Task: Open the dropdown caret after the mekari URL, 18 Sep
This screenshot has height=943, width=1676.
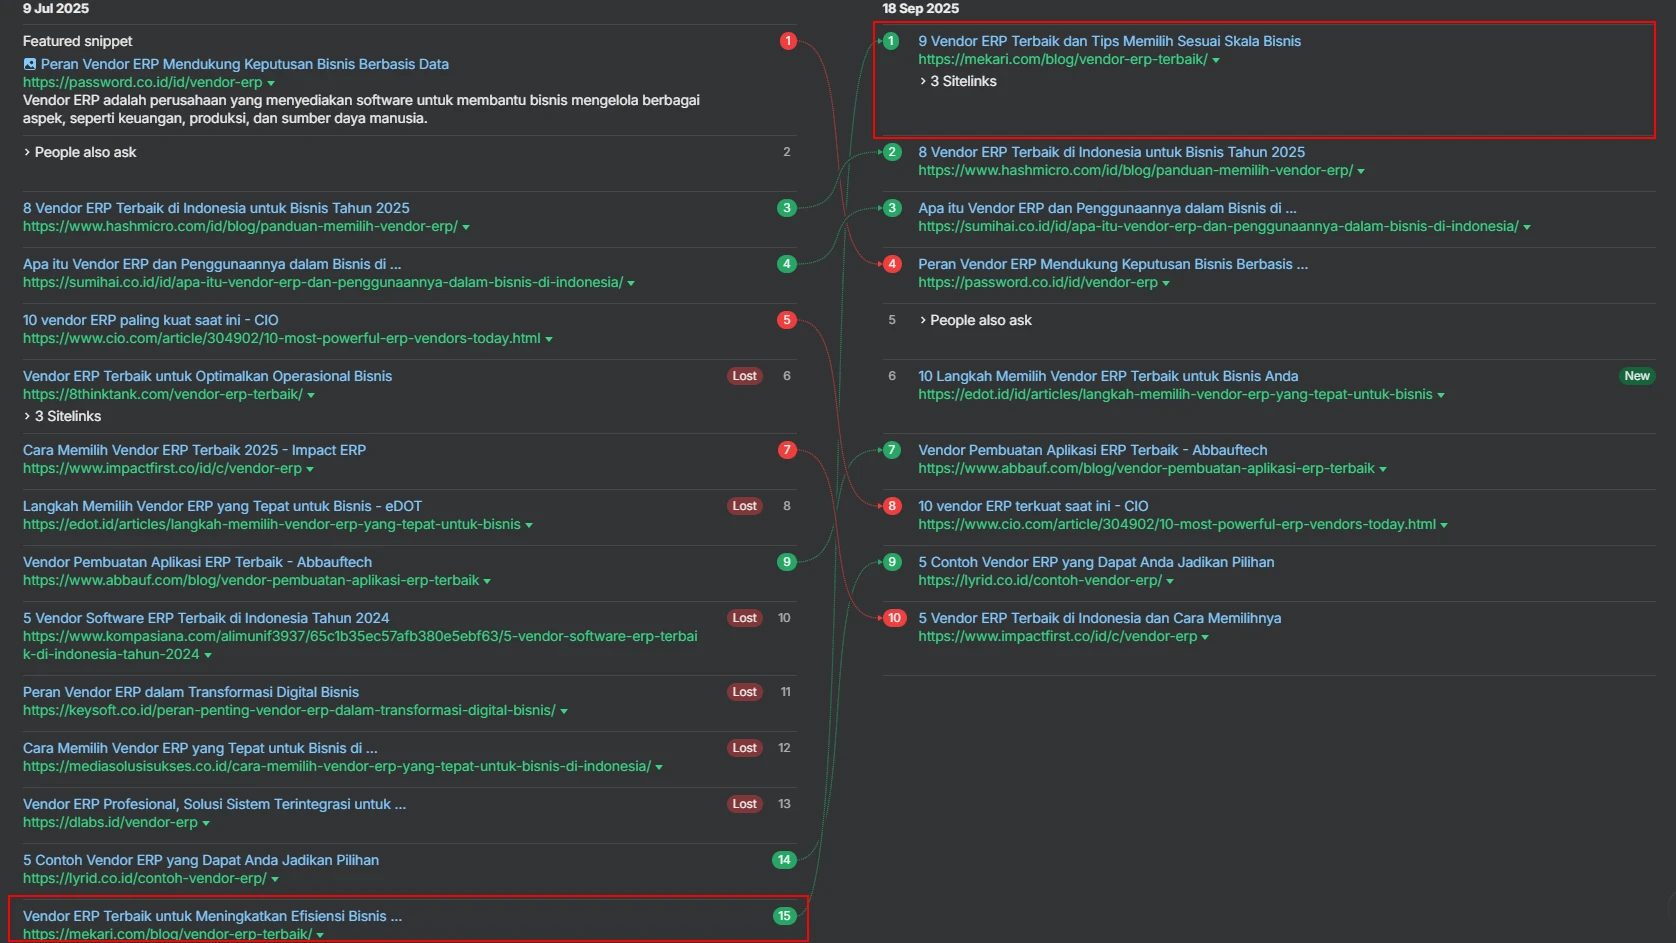Action: pyautogui.click(x=1216, y=60)
